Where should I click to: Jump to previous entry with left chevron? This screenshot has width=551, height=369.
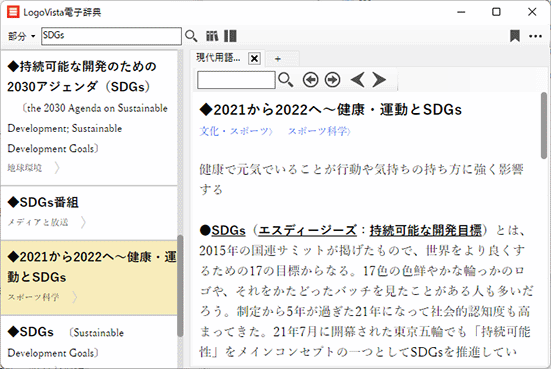358,80
